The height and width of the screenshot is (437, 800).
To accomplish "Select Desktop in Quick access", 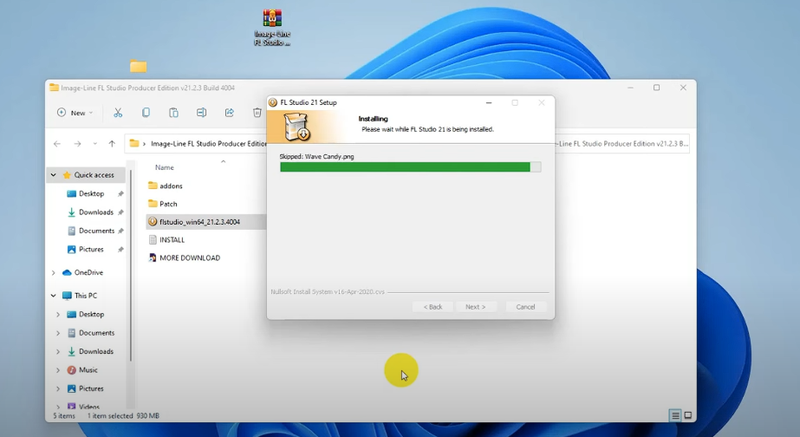I will tap(91, 194).
